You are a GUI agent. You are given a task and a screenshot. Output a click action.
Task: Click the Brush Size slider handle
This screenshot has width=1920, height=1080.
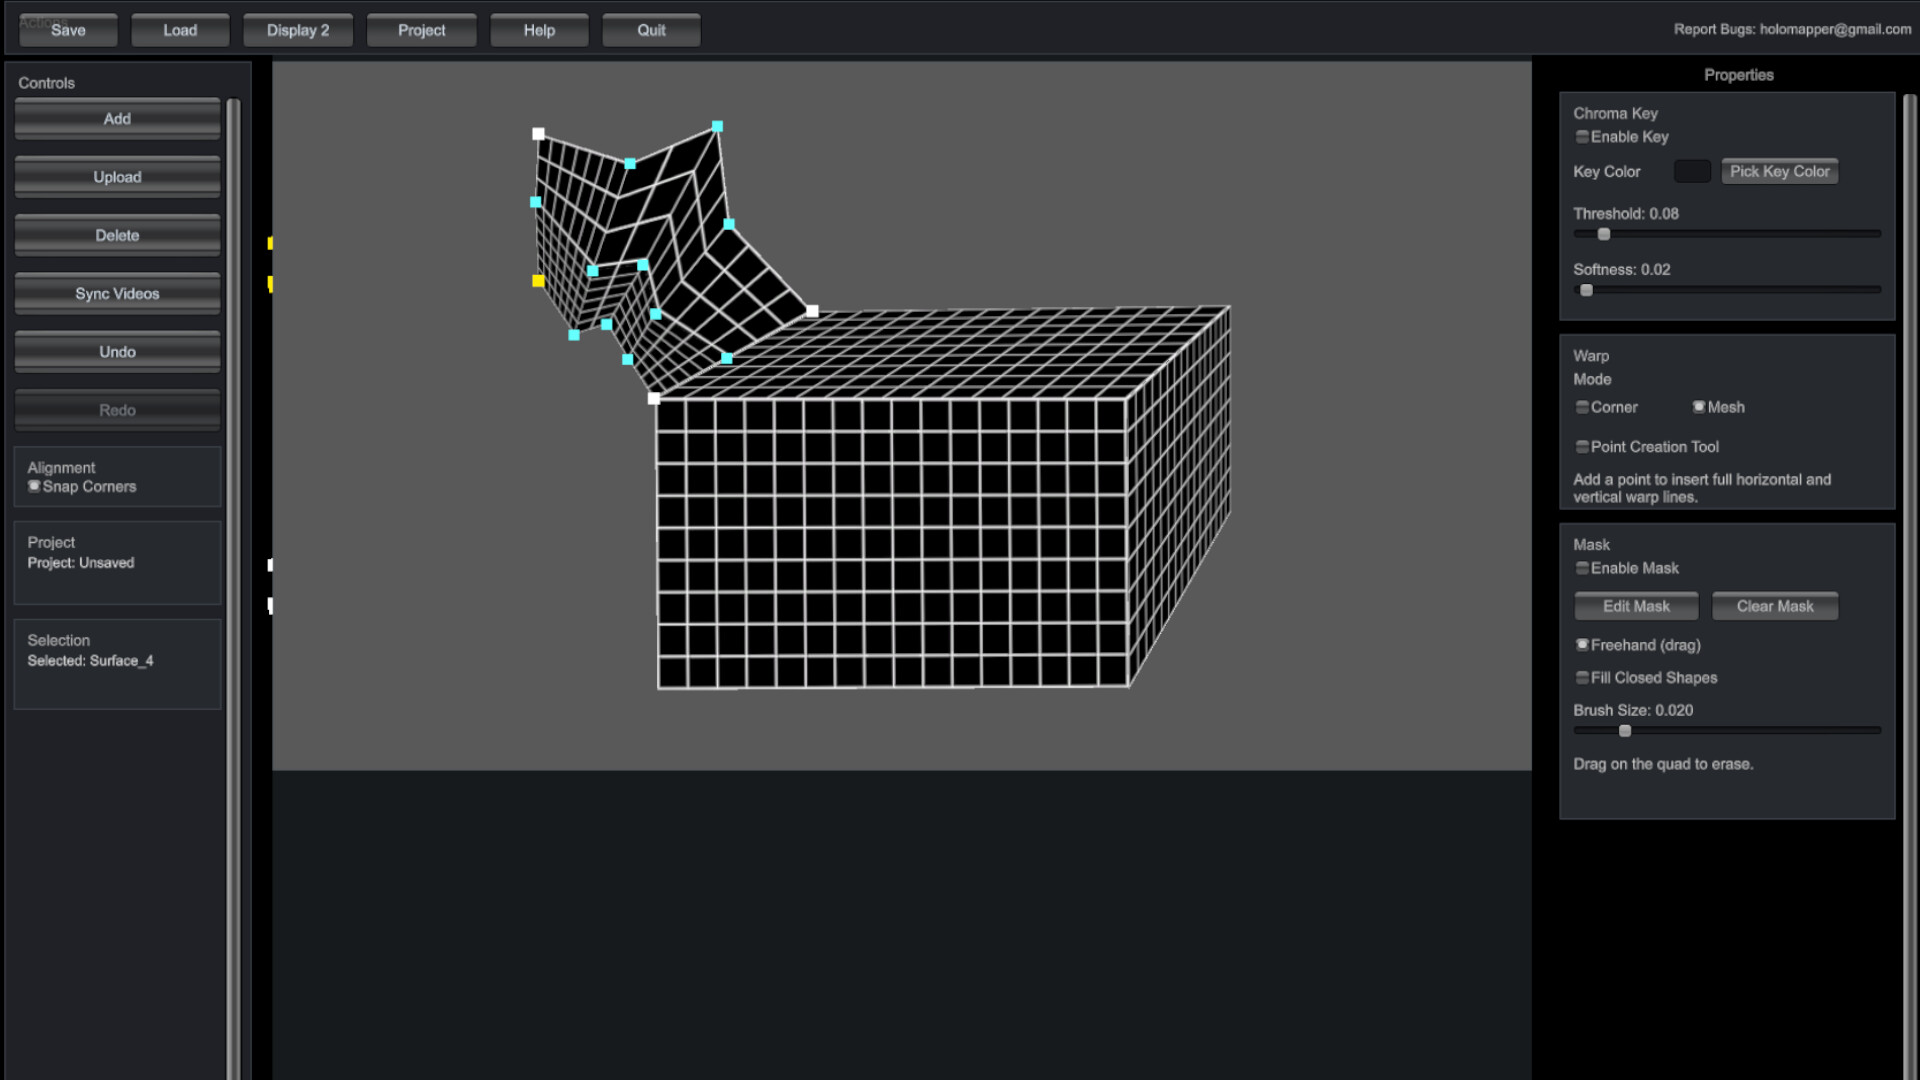pos(1625,731)
